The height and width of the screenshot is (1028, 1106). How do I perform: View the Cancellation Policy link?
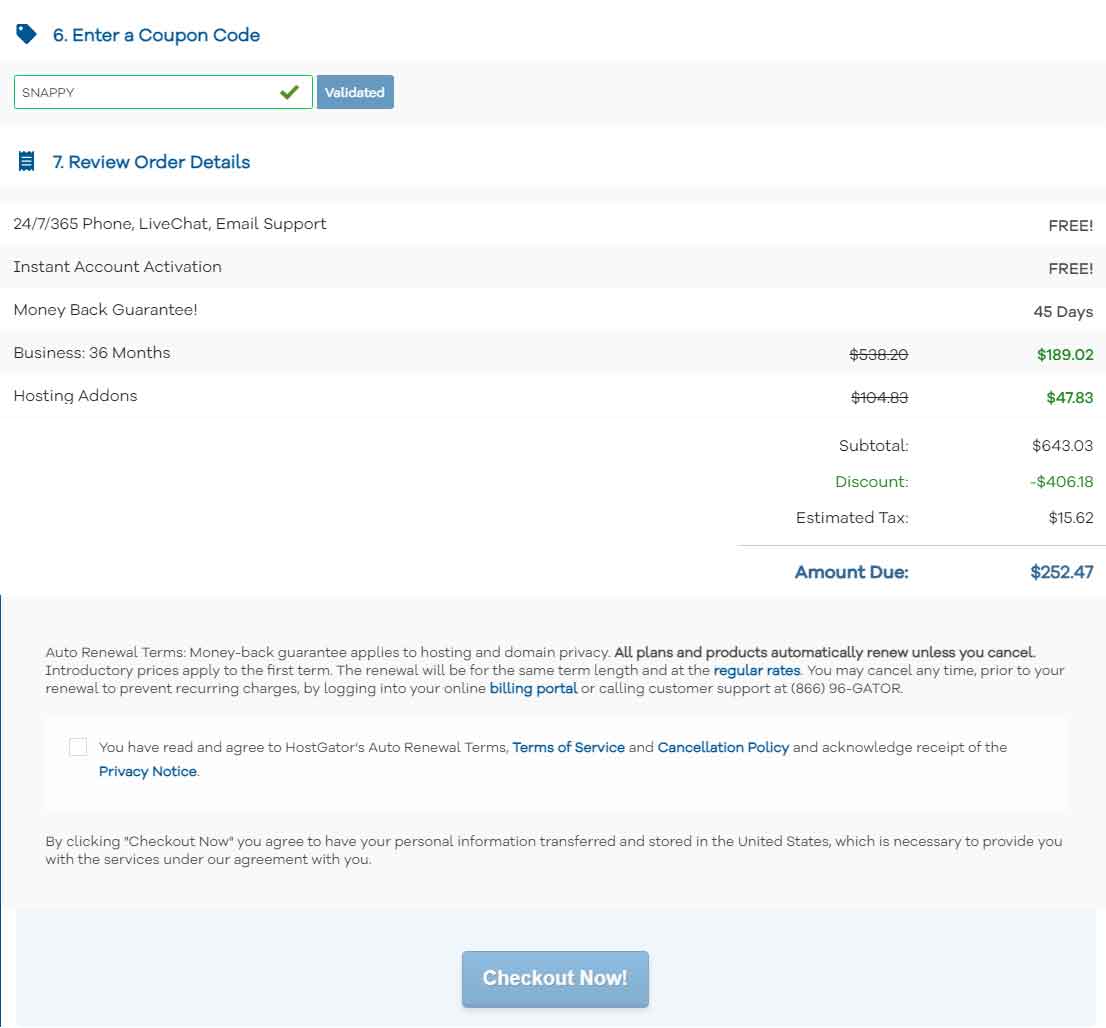tap(723, 747)
